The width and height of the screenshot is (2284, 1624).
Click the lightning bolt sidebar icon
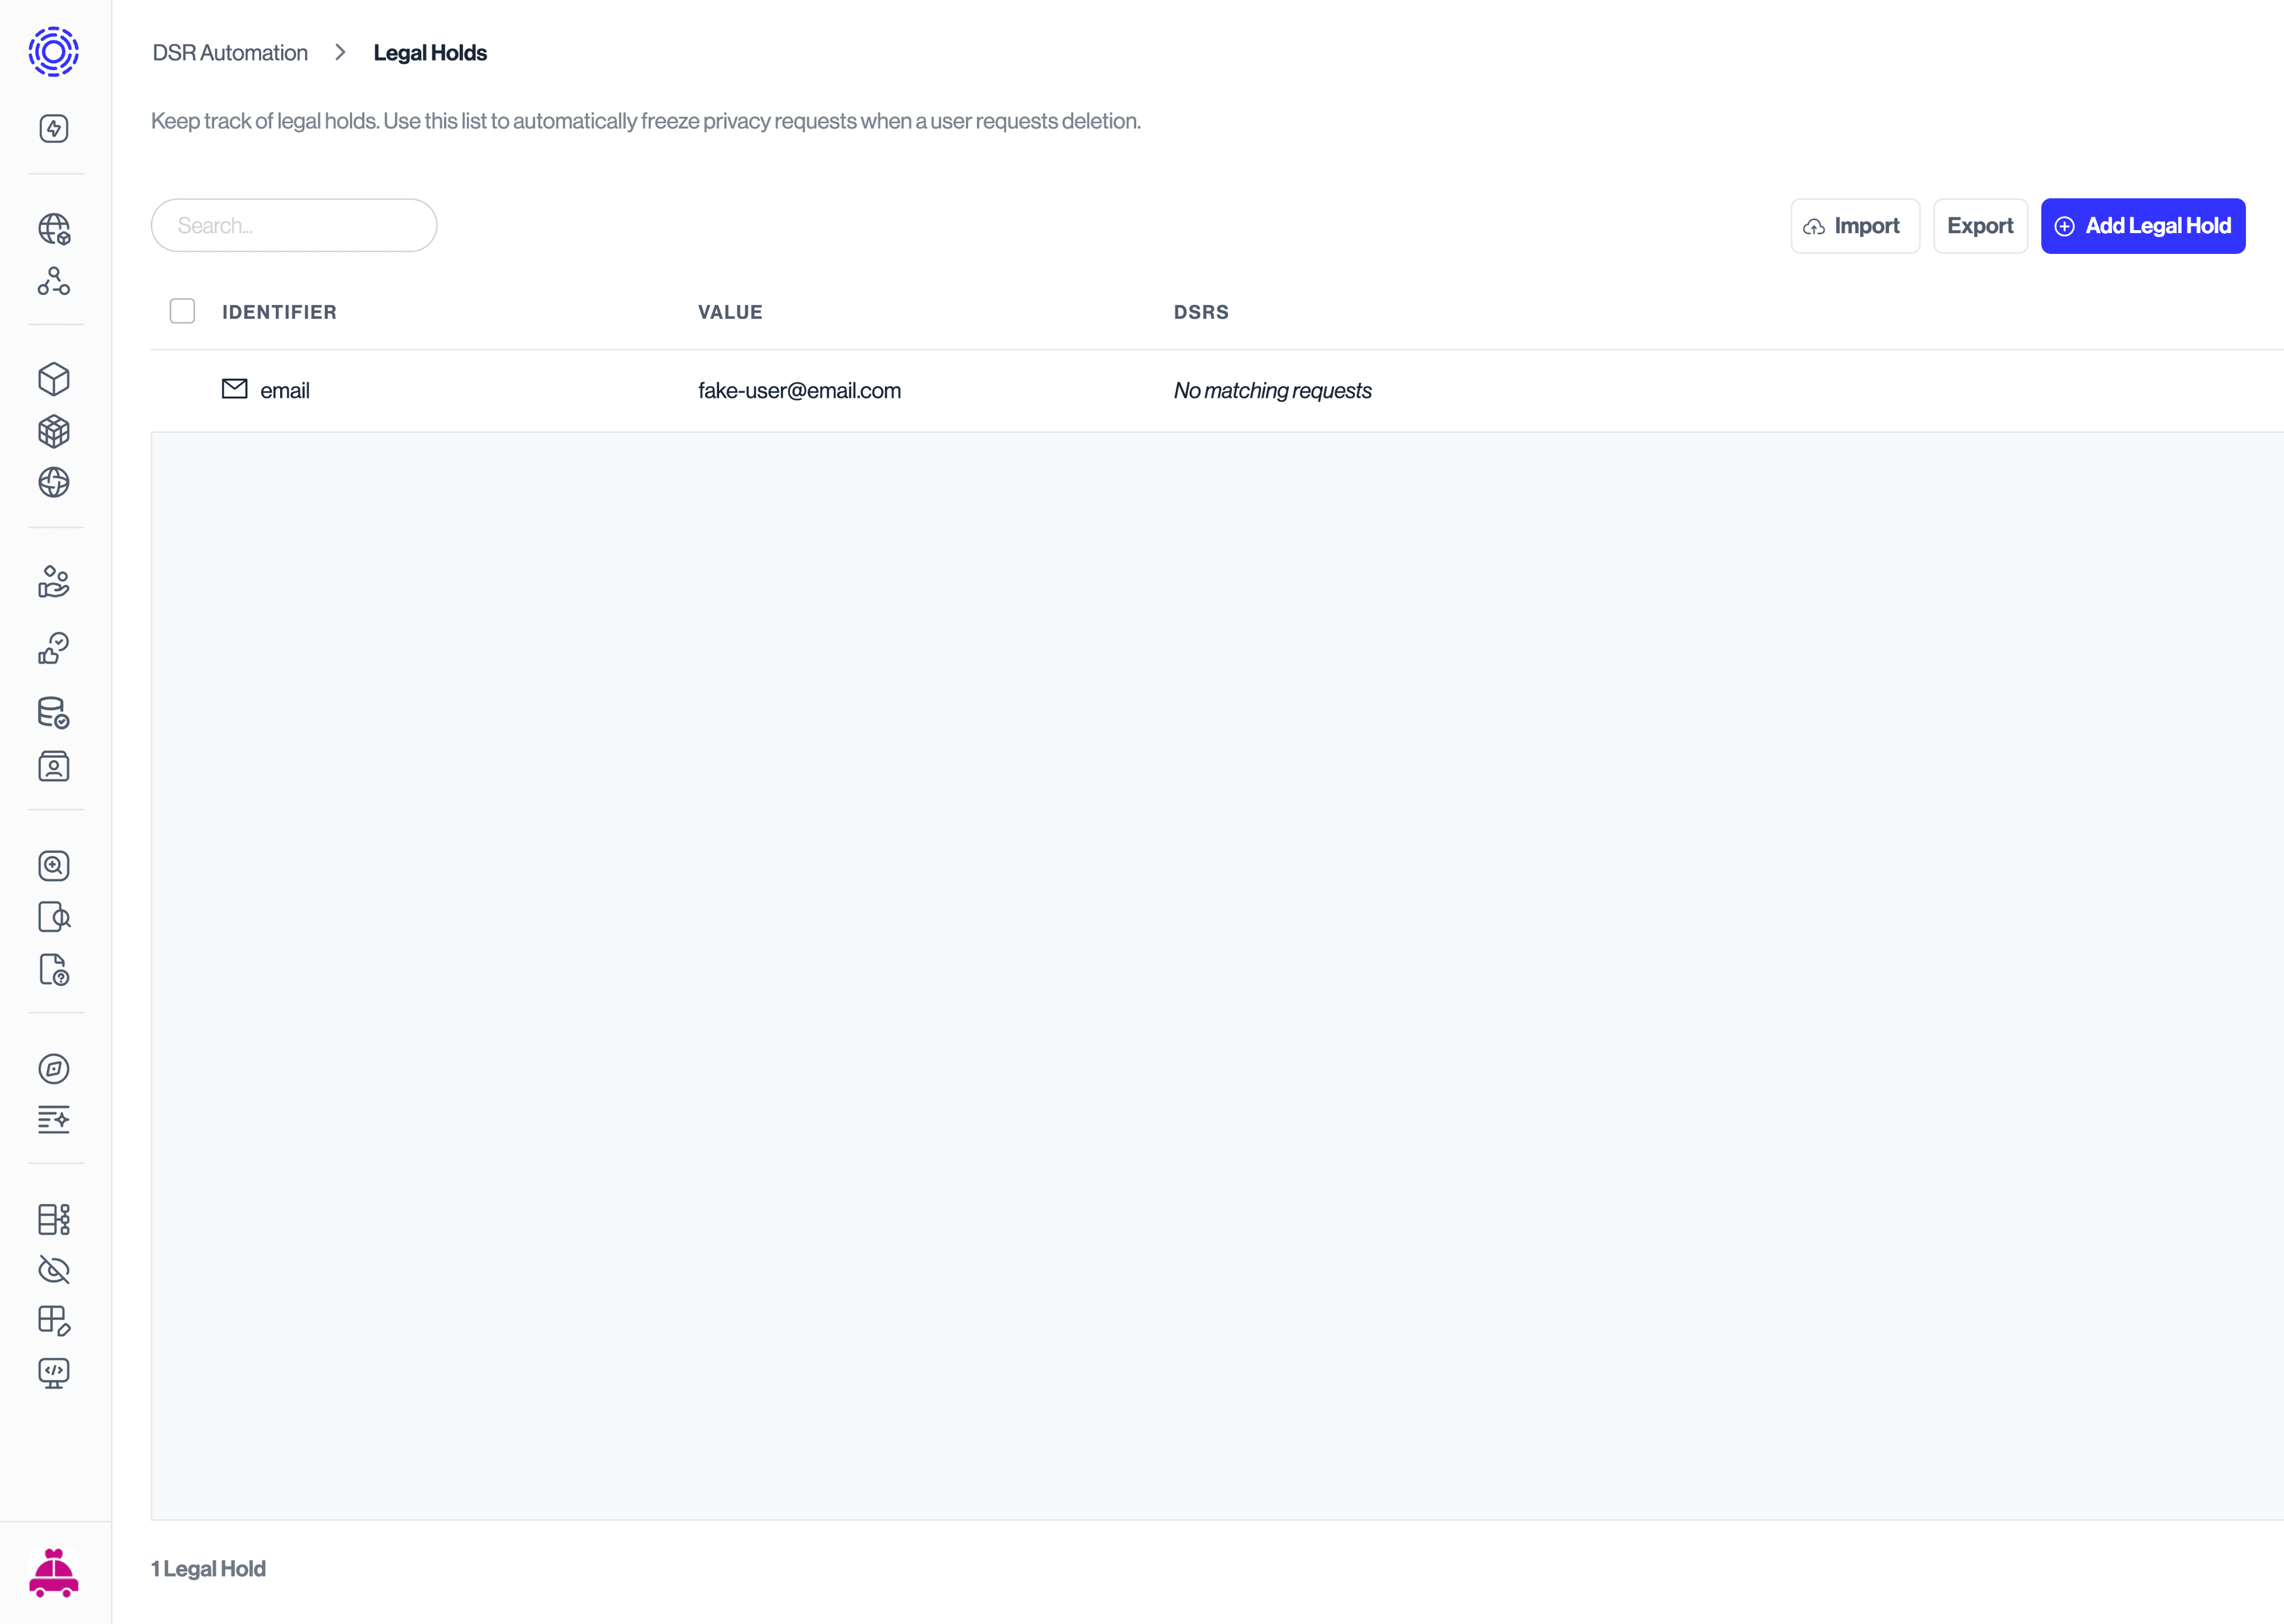tap(54, 128)
